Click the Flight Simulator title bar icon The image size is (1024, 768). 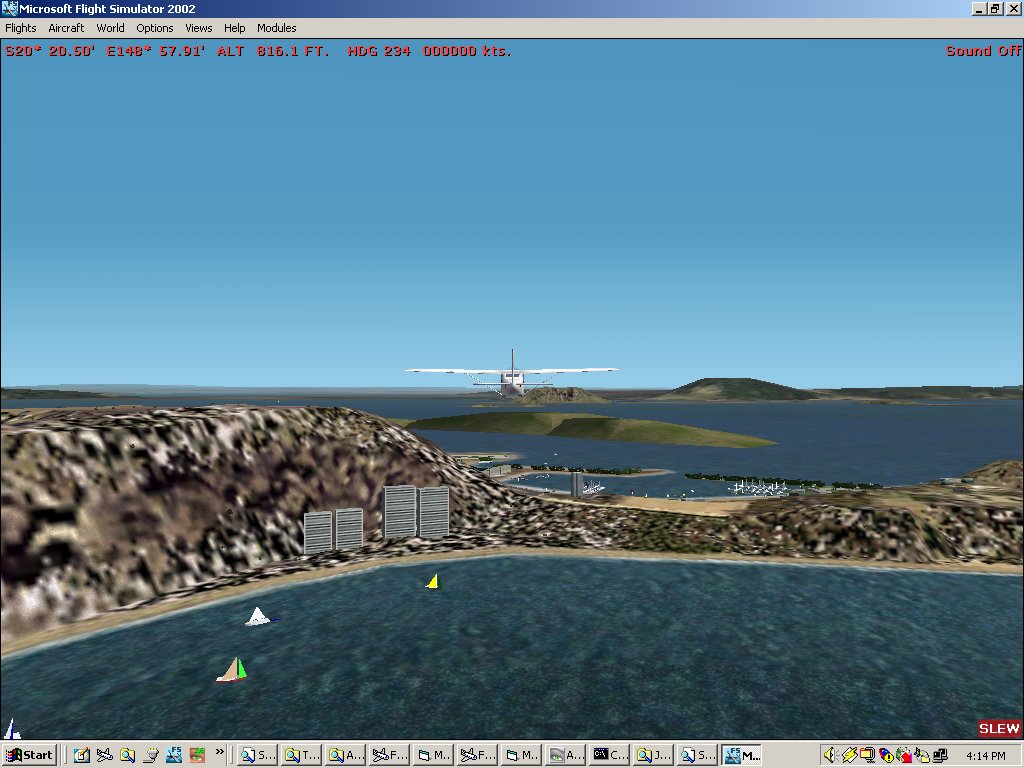(10, 8)
